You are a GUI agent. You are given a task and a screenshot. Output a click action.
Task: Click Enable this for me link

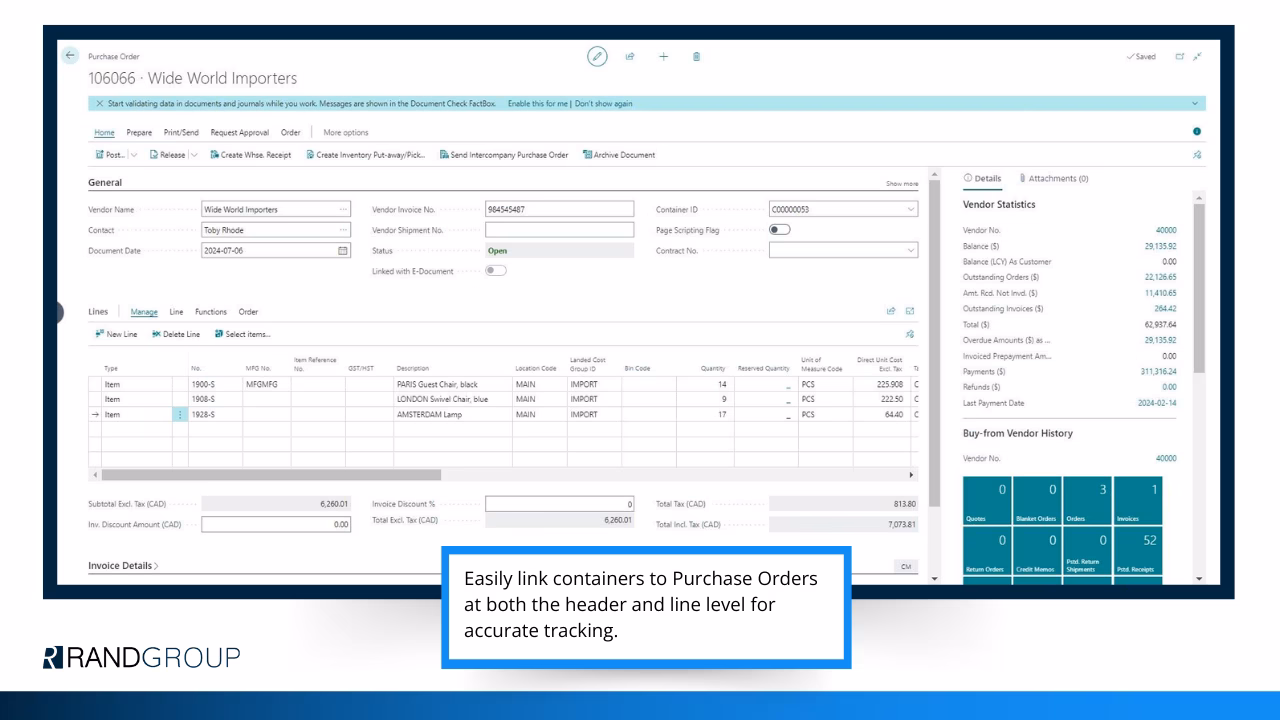539,104
